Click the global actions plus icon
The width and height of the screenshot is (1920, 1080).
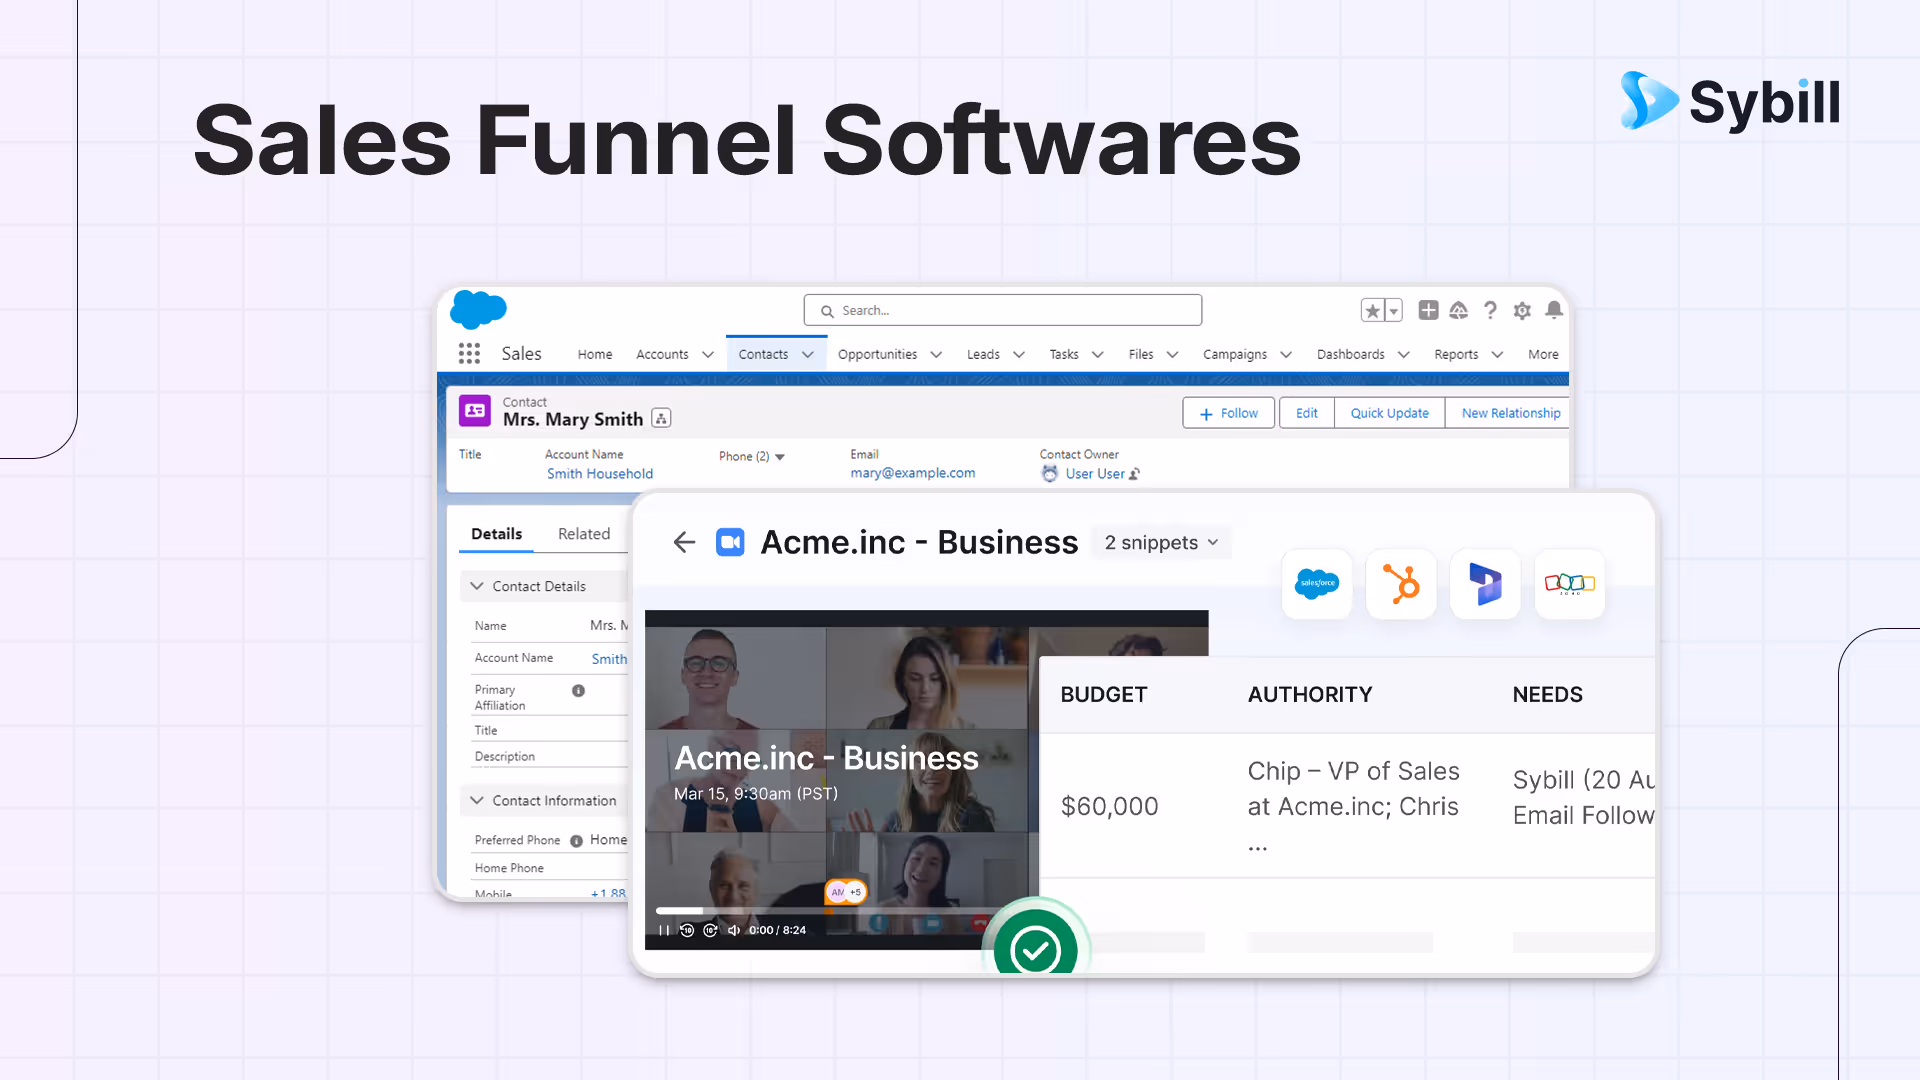1428,310
